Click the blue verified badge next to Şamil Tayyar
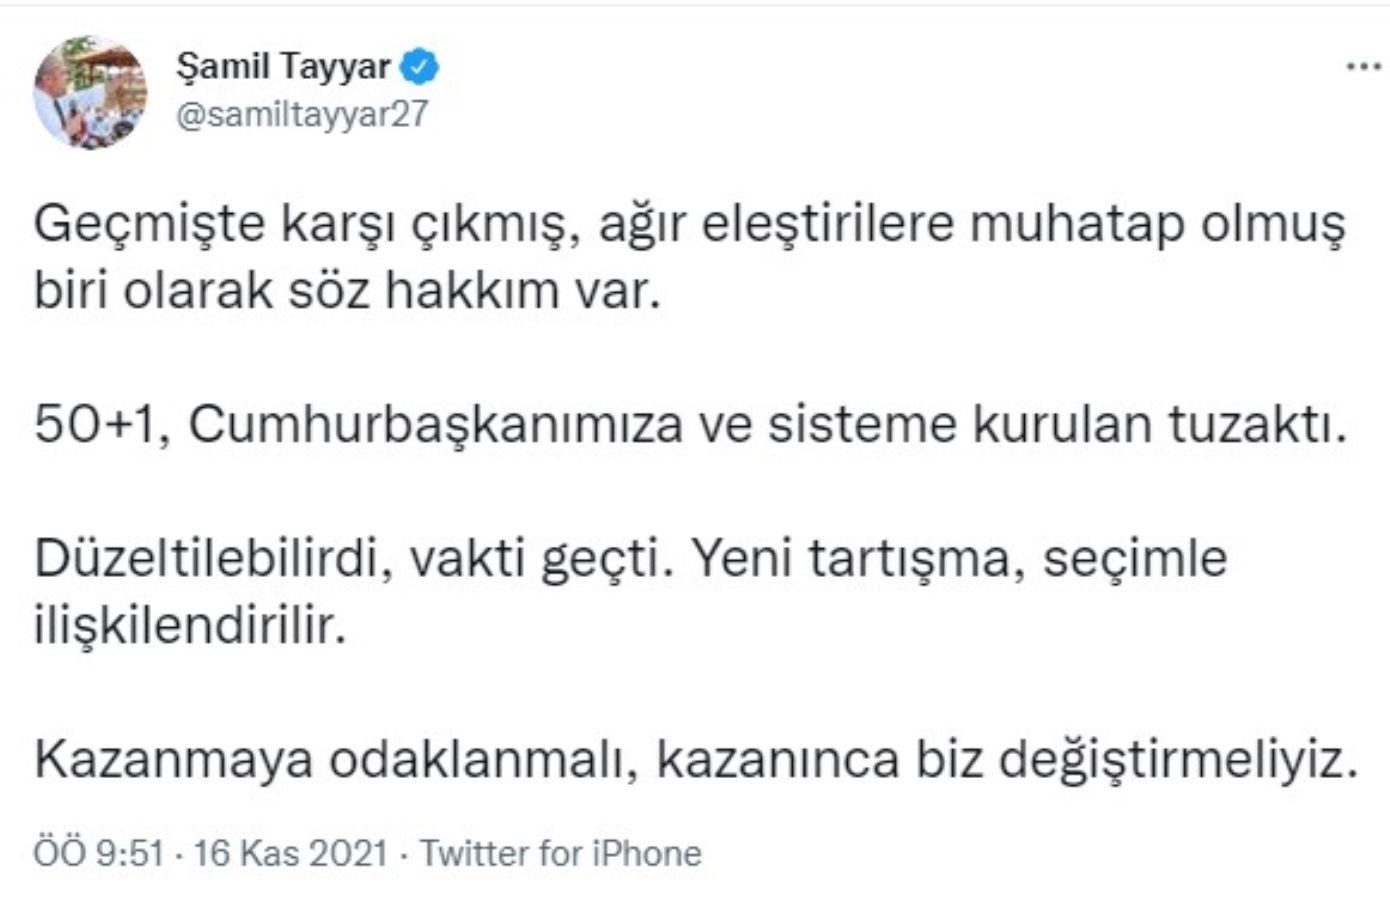Image resolution: width=1390 pixels, height=900 pixels. pyautogui.click(x=420, y=64)
